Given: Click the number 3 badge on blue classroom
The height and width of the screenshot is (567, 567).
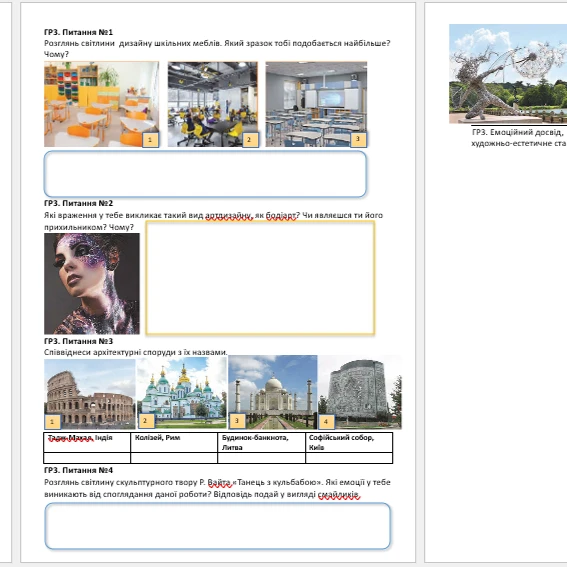Looking at the screenshot, I should (x=358, y=139).
